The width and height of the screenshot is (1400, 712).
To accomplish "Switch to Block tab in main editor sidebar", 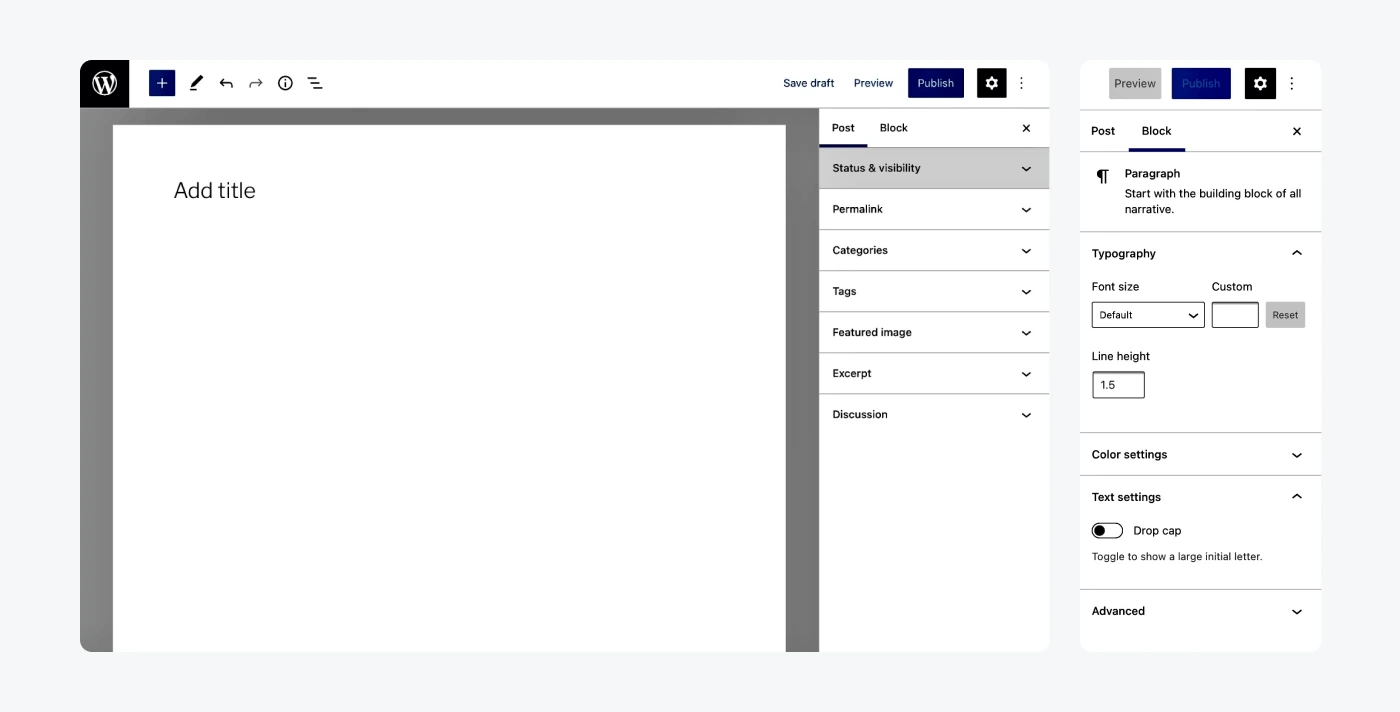I will (x=894, y=128).
